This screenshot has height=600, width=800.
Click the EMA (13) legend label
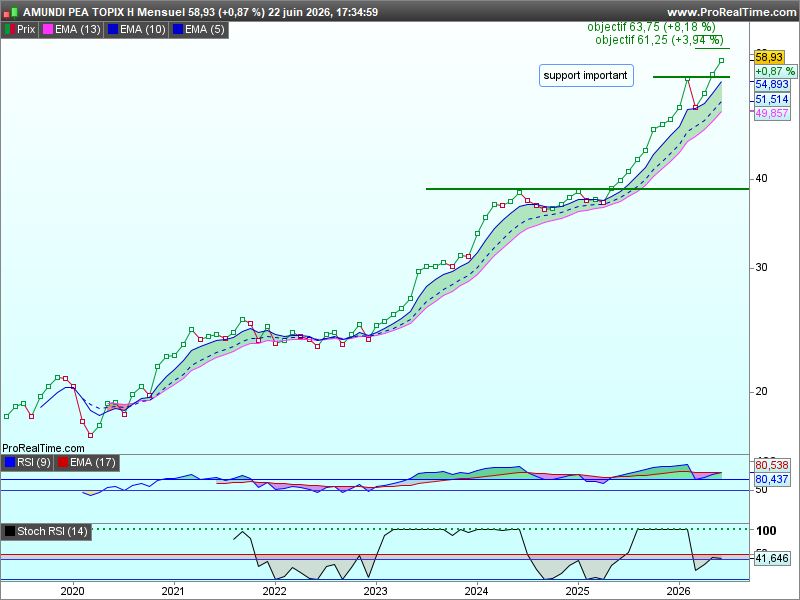[78, 30]
